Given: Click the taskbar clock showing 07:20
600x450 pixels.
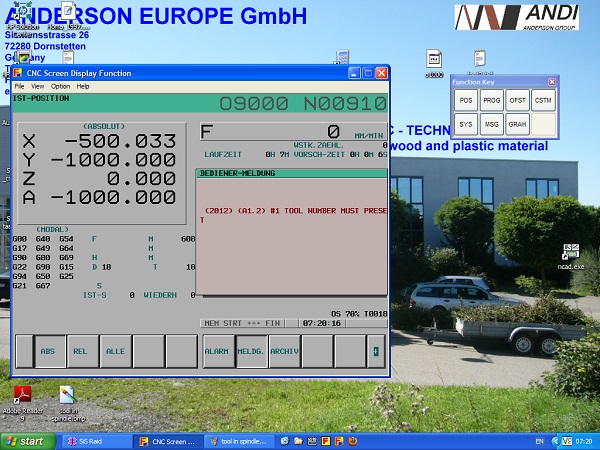Looking at the screenshot, I should click(584, 442).
